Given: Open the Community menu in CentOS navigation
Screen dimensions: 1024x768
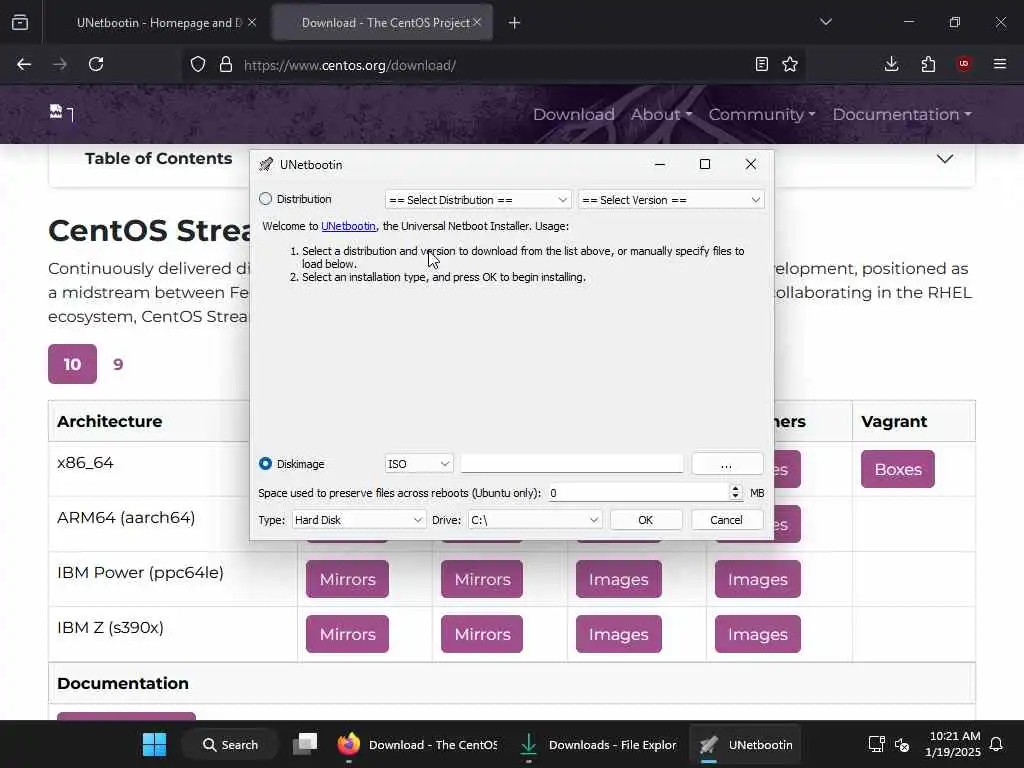Looking at the screenshot, I should [x=761, y=114].
